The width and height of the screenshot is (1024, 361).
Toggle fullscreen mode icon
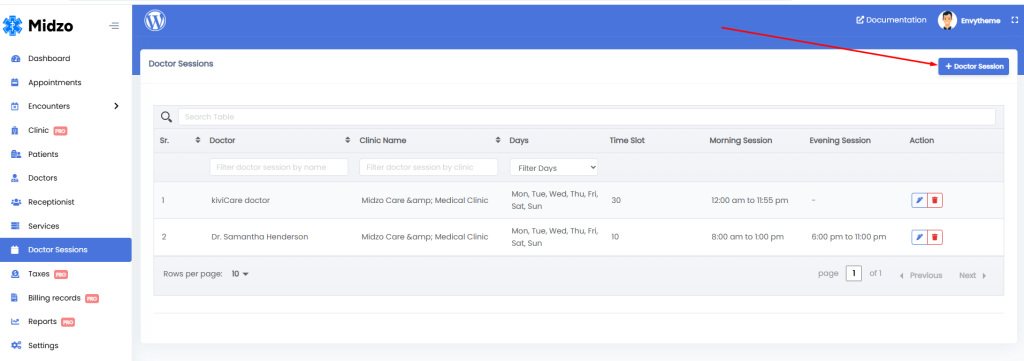pos(1014,20)
